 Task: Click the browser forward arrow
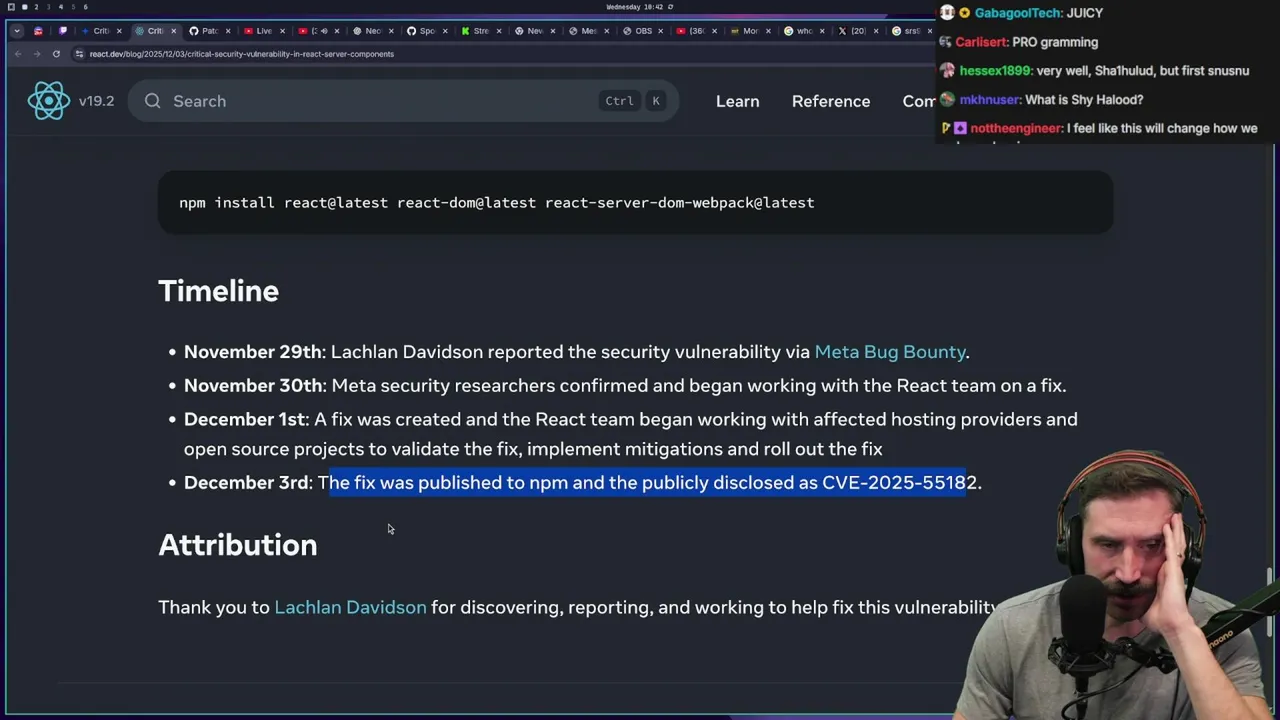(36, 54)
